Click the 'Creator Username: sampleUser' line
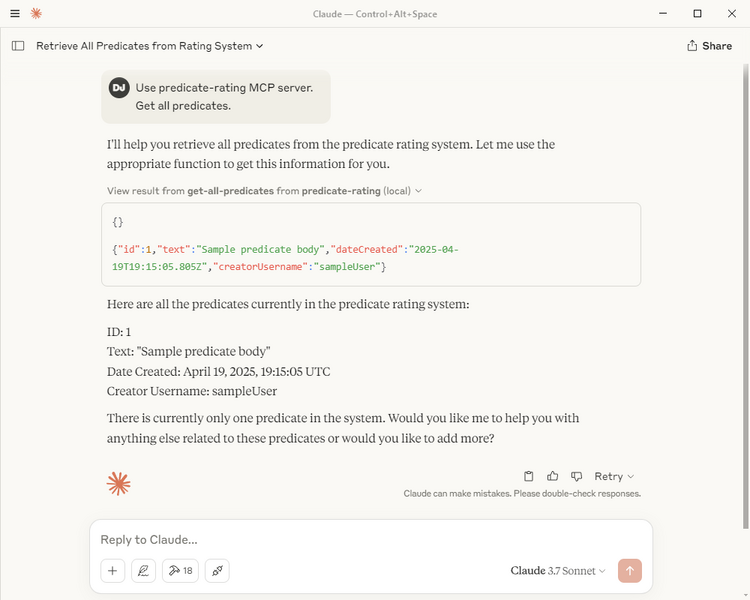750x600 pixels. (192, 391)
